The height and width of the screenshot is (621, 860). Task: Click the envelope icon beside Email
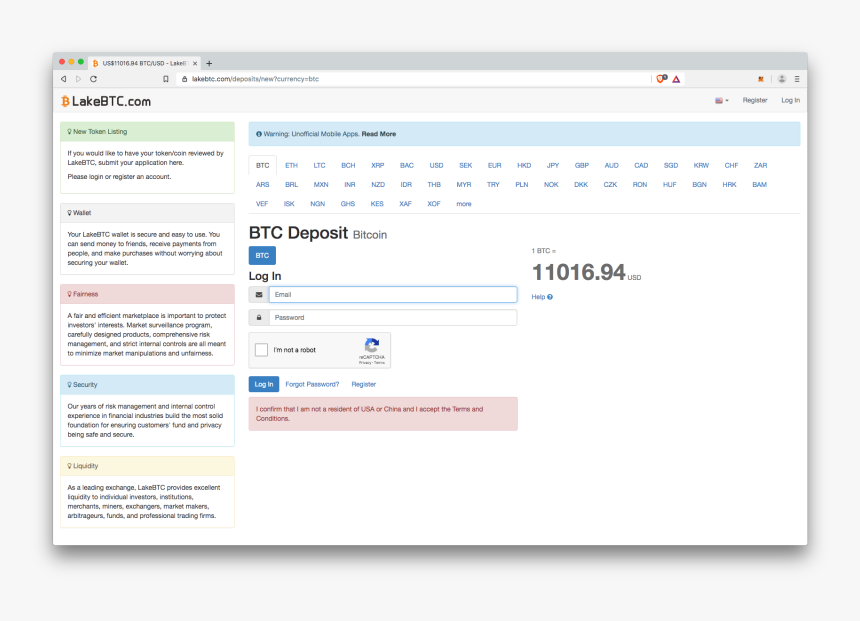[259, 295]
